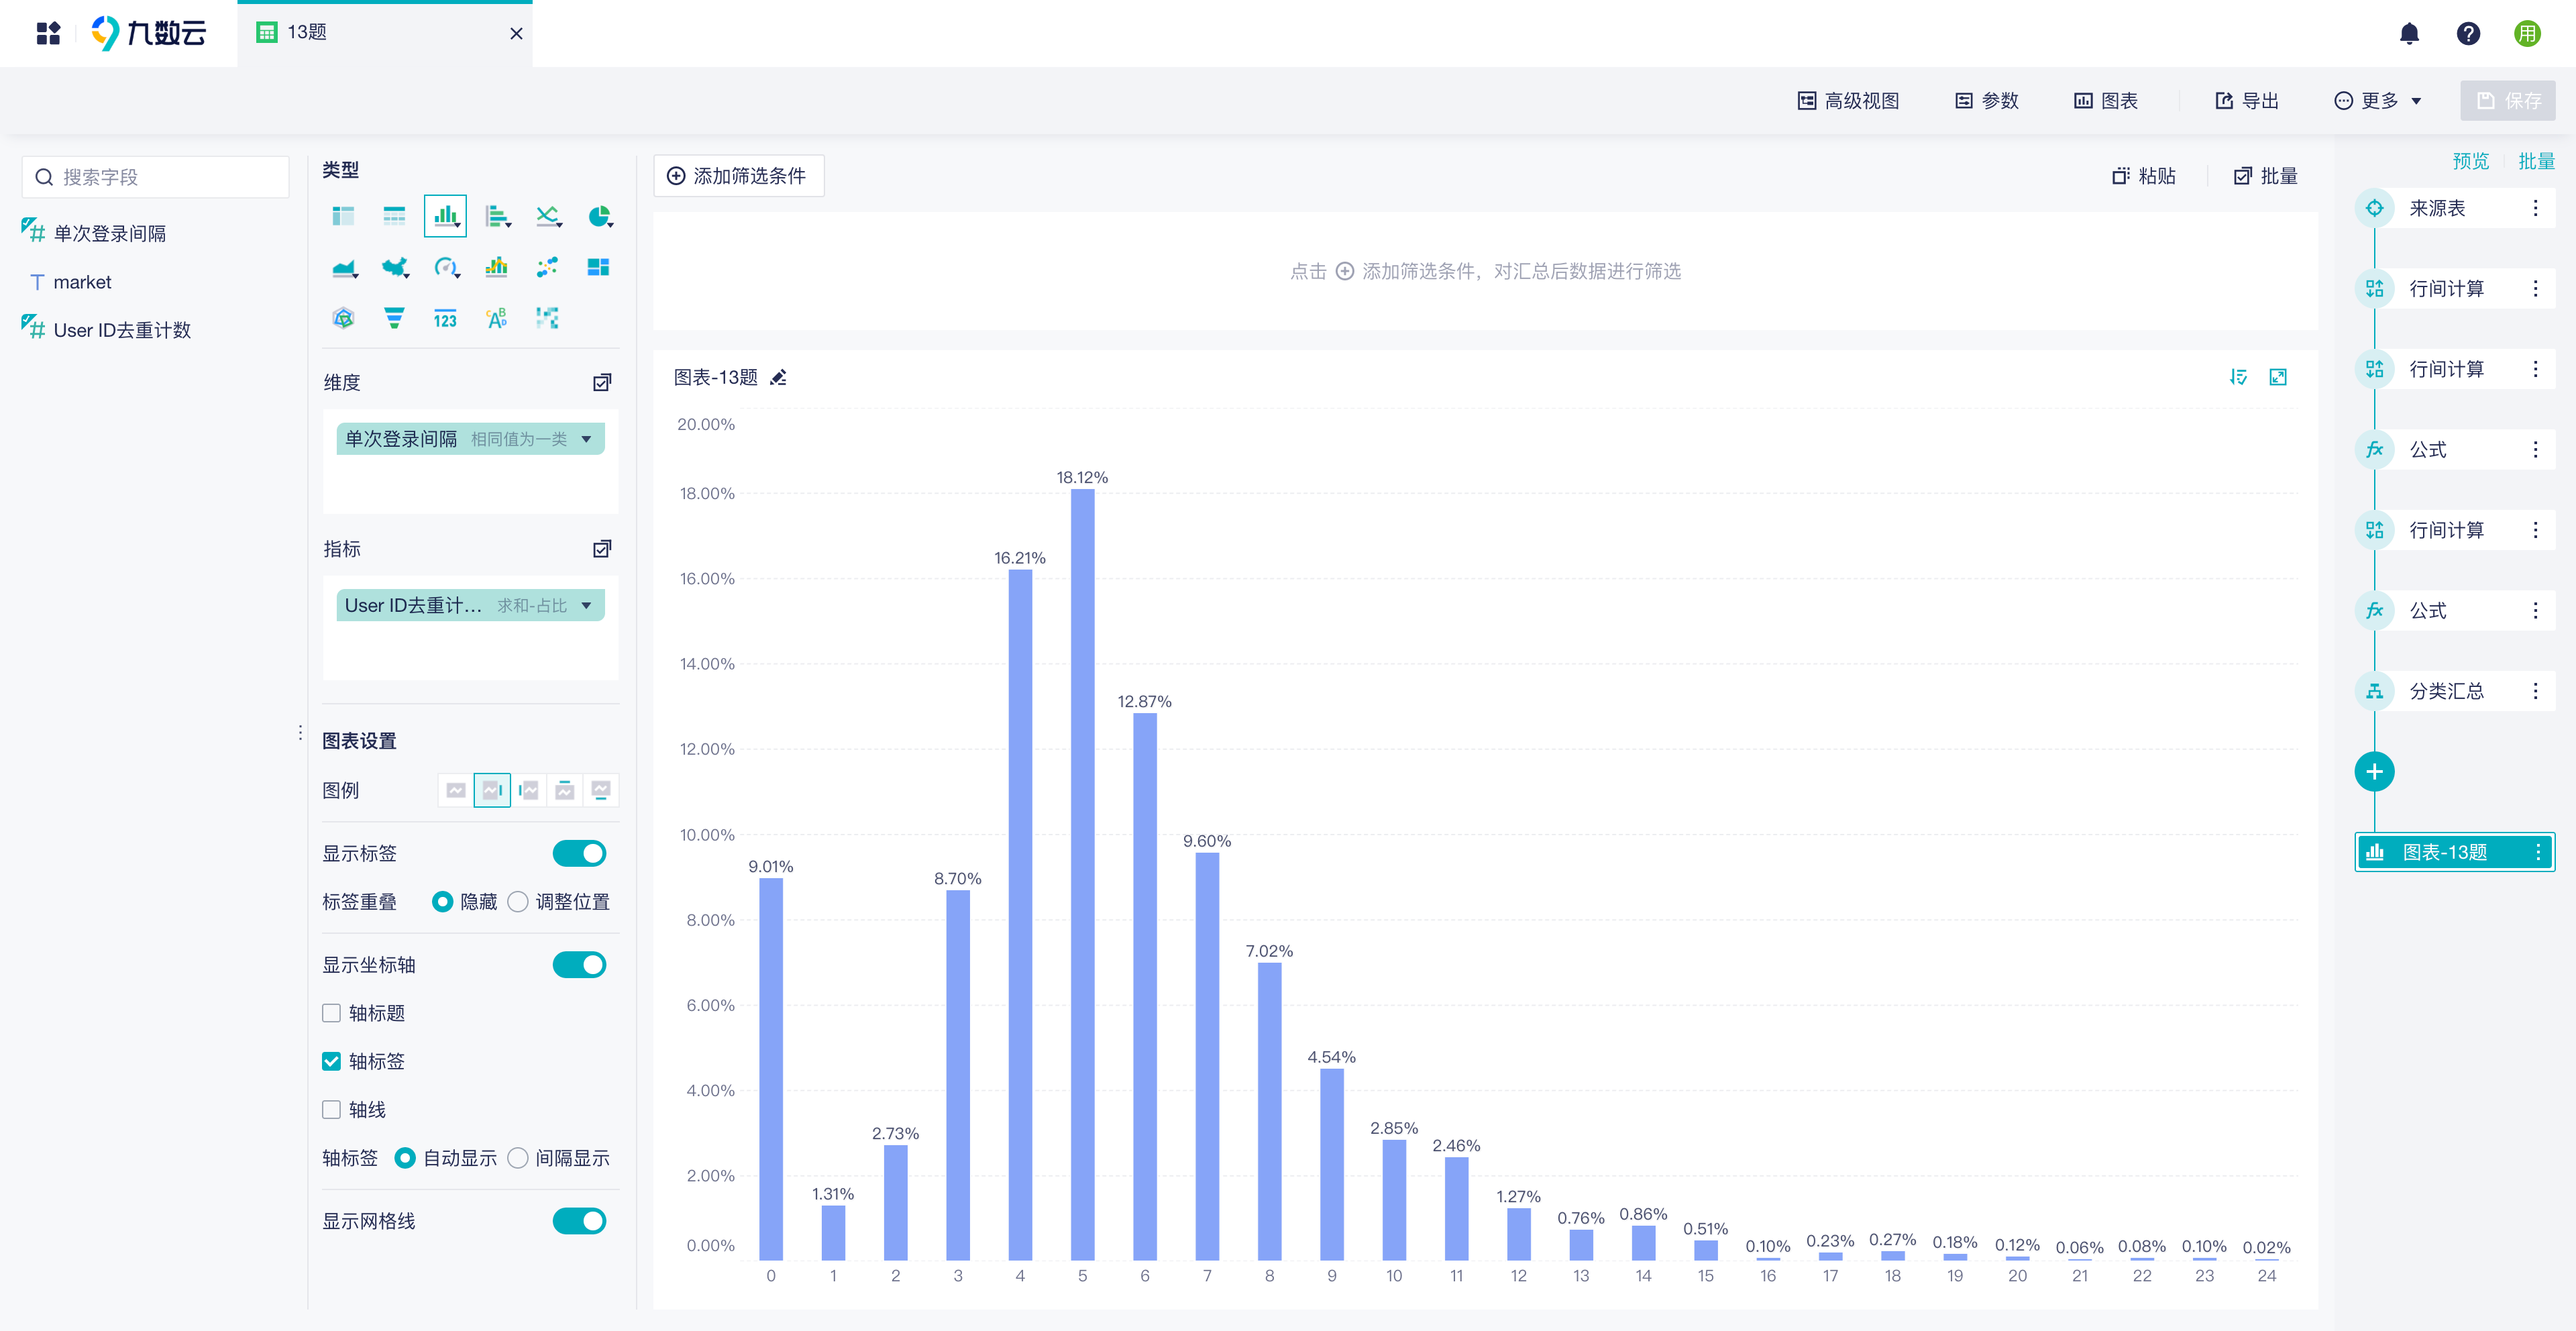Click the 预览 link

click(x=2470, y=161)
